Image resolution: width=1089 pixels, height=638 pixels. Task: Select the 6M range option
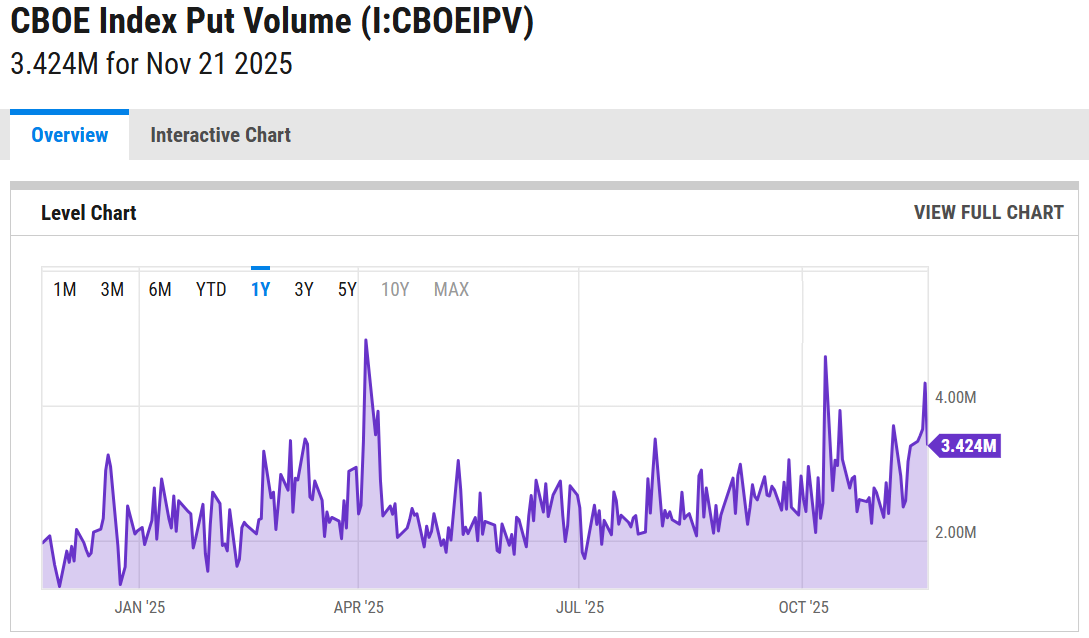(x=160, y=290)
